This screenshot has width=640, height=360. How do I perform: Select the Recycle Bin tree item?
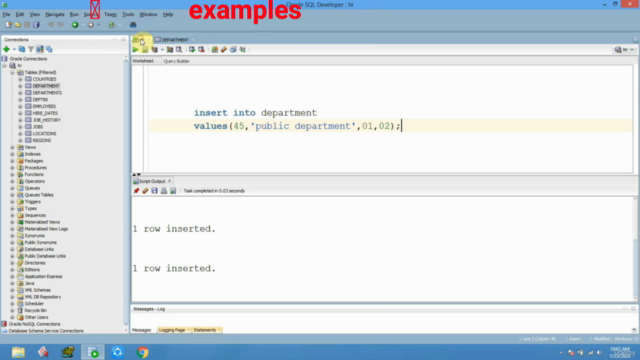coord(35,310)
